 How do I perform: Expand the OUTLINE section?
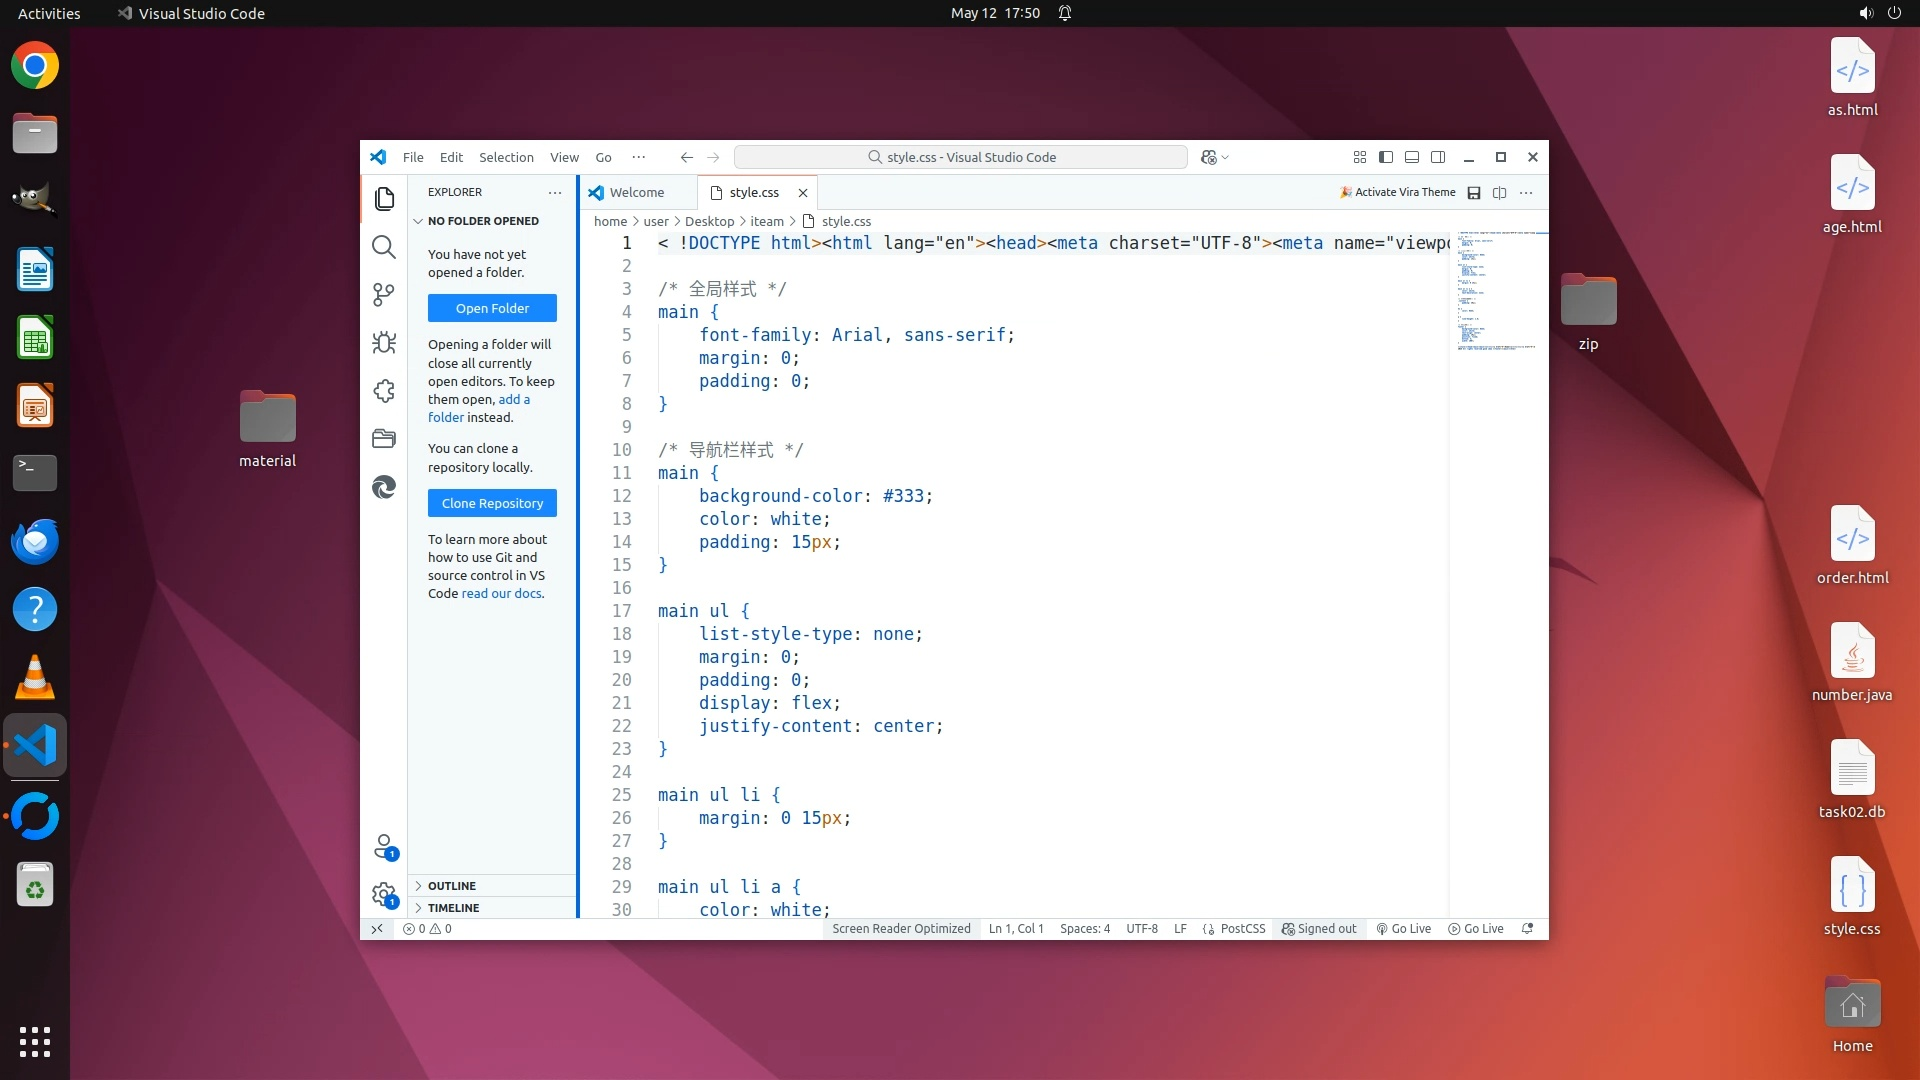pyautogui.click(x=452, y=886)
